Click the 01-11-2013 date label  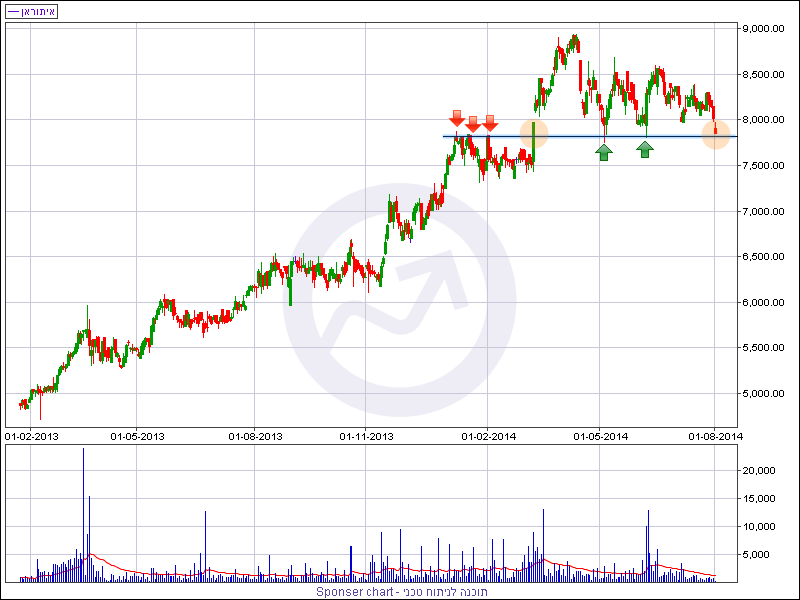(366, 437)
